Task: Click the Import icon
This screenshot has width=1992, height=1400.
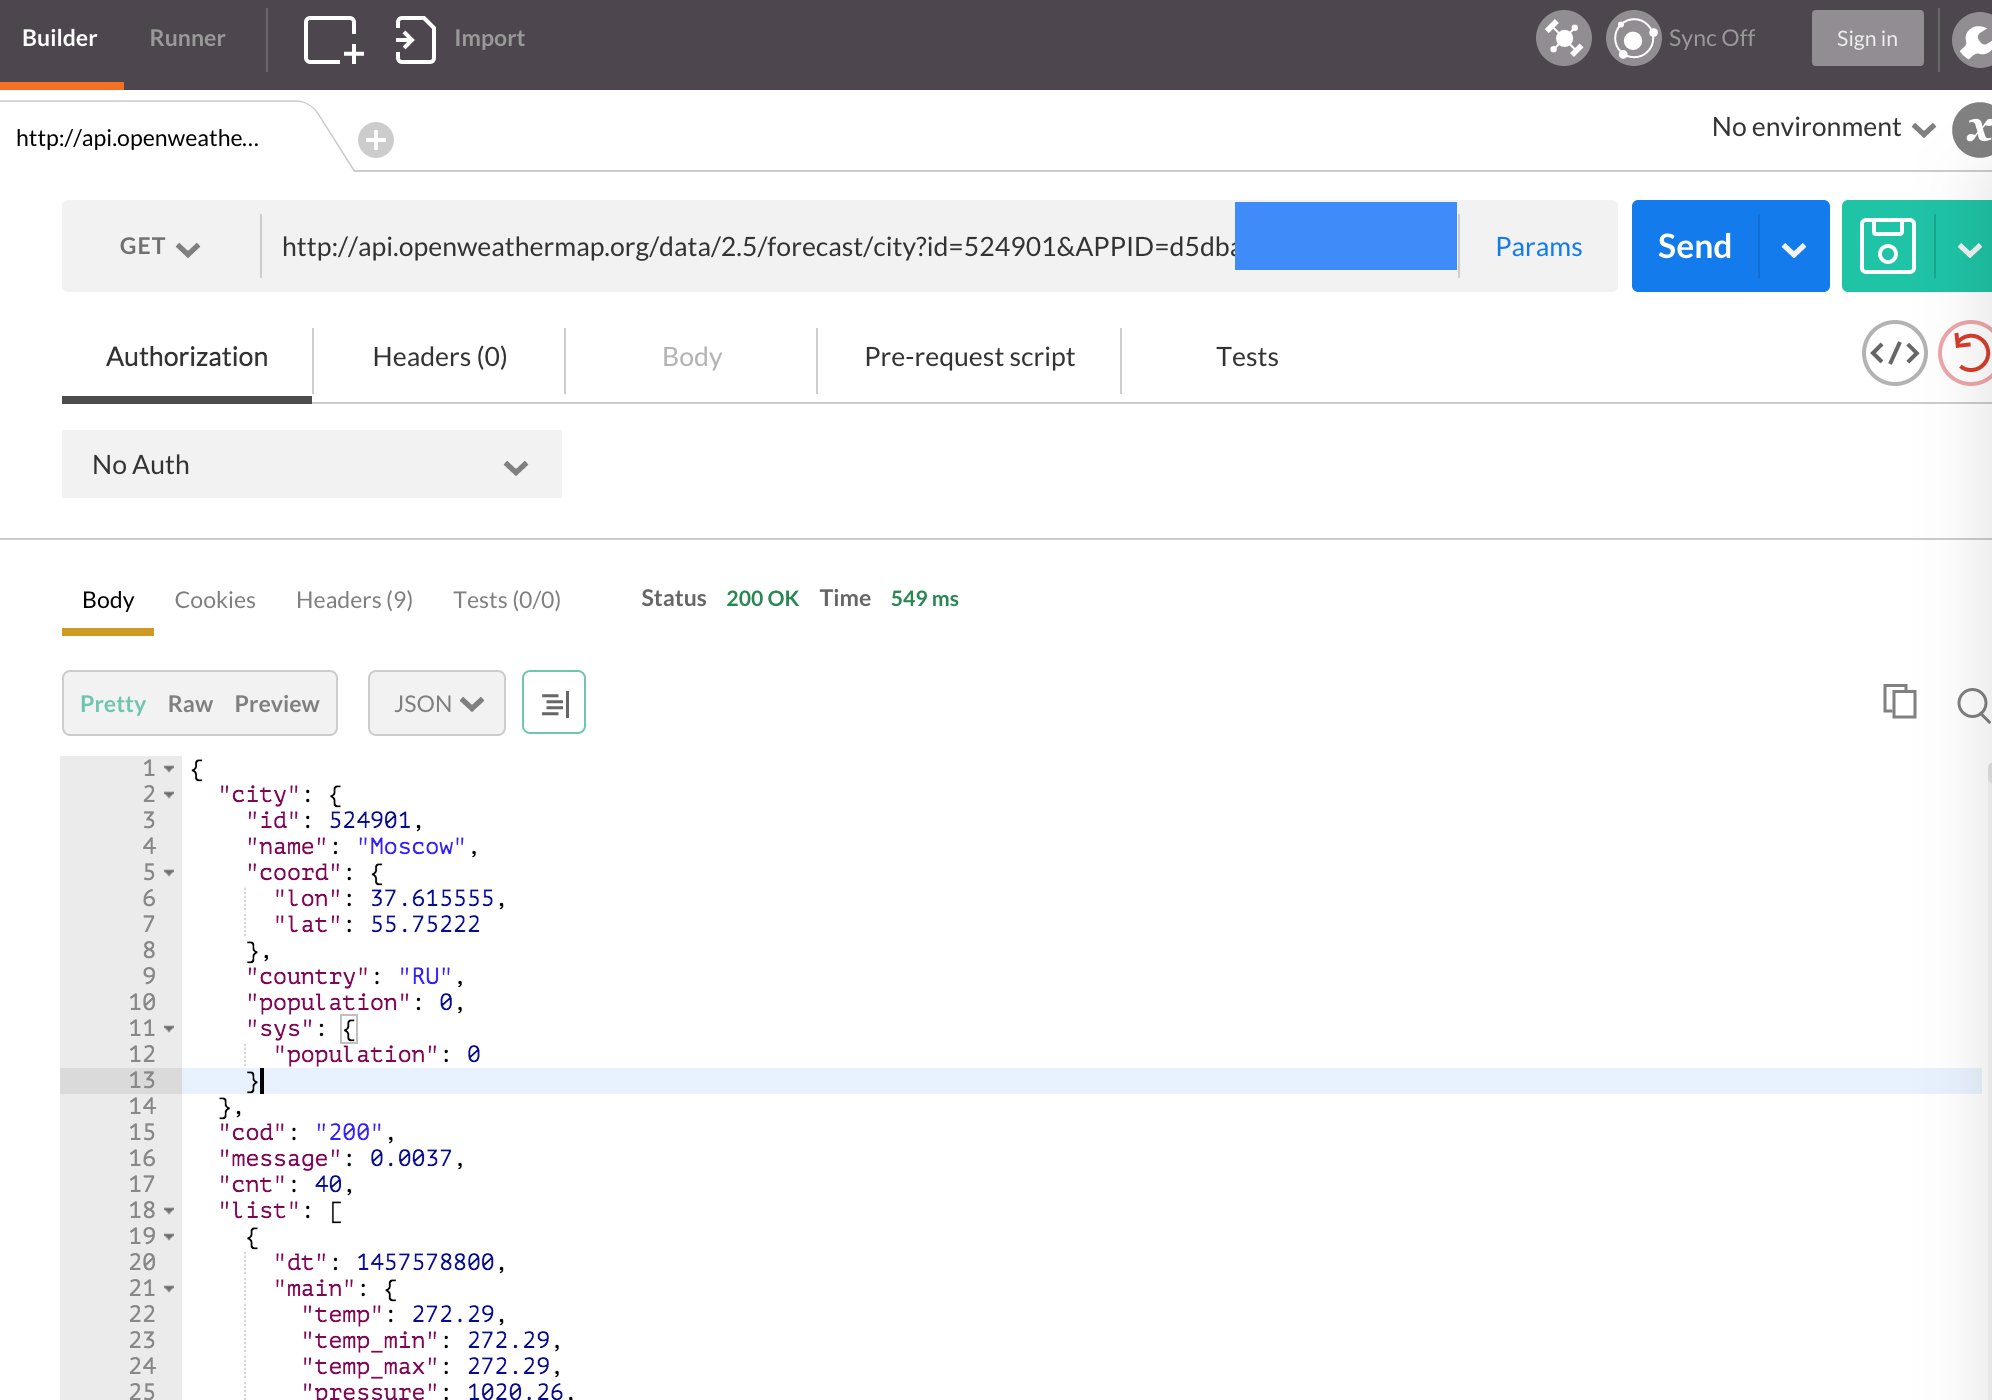Action: [415, 40]
